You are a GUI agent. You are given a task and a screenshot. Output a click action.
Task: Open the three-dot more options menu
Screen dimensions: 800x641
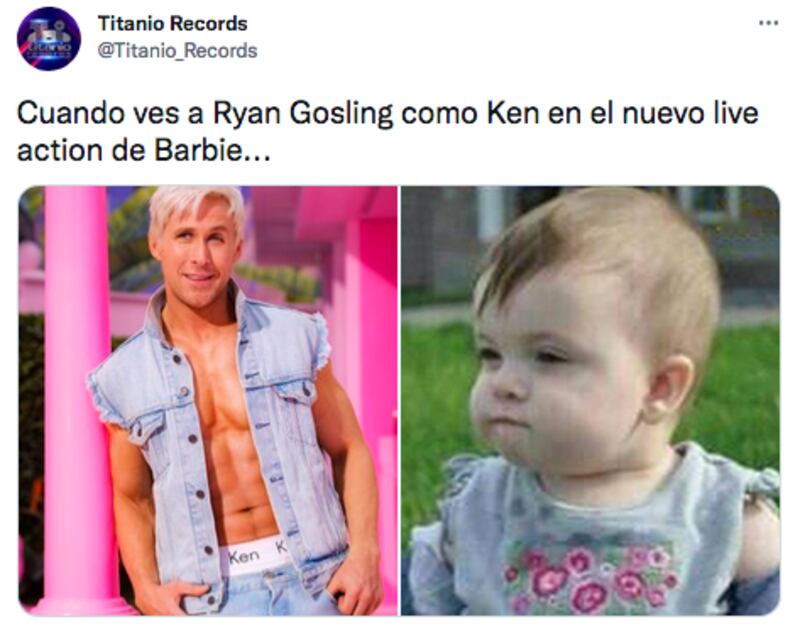click(768, 23)
